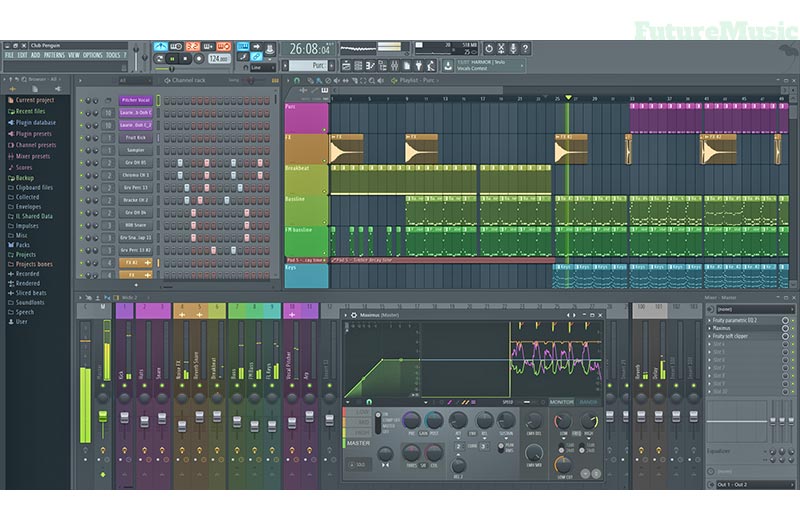The image size is (800, 530).
Task: Click the Keys track header in playlist
Action: (306, 275)
